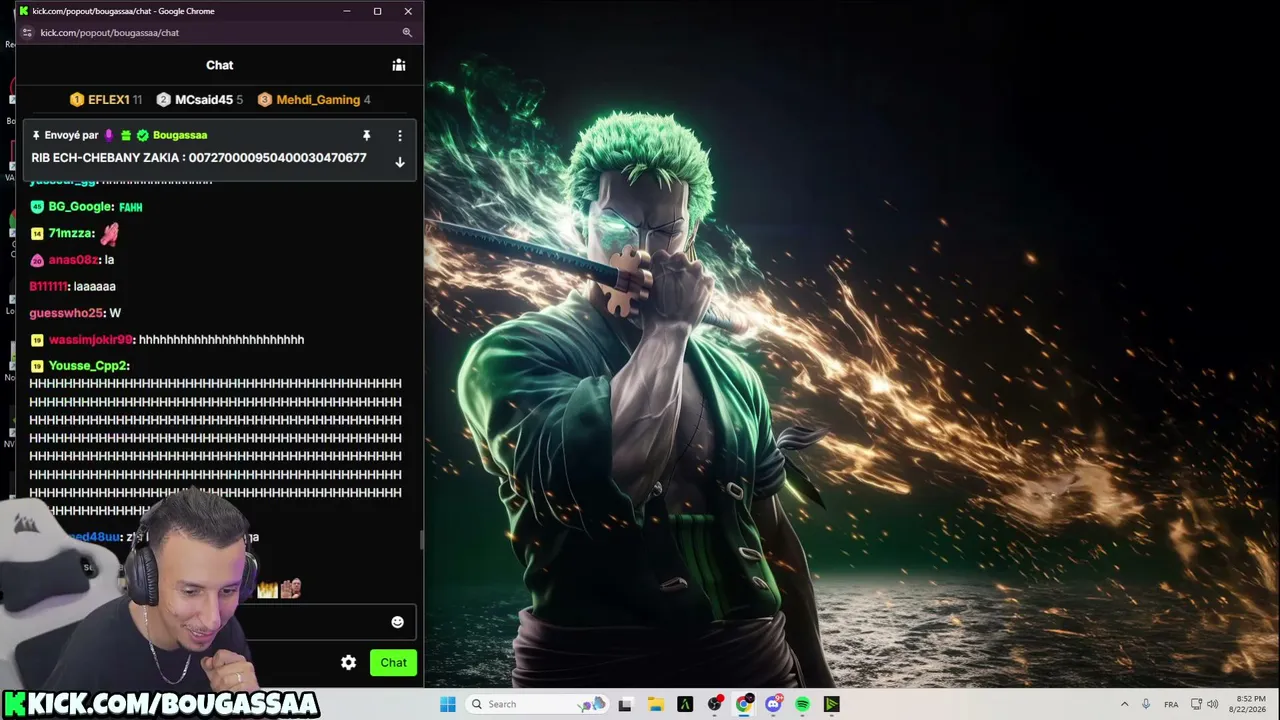1280x720 pixels.
Task: Select pinned RIB account number text
Action: click(277, 158)
